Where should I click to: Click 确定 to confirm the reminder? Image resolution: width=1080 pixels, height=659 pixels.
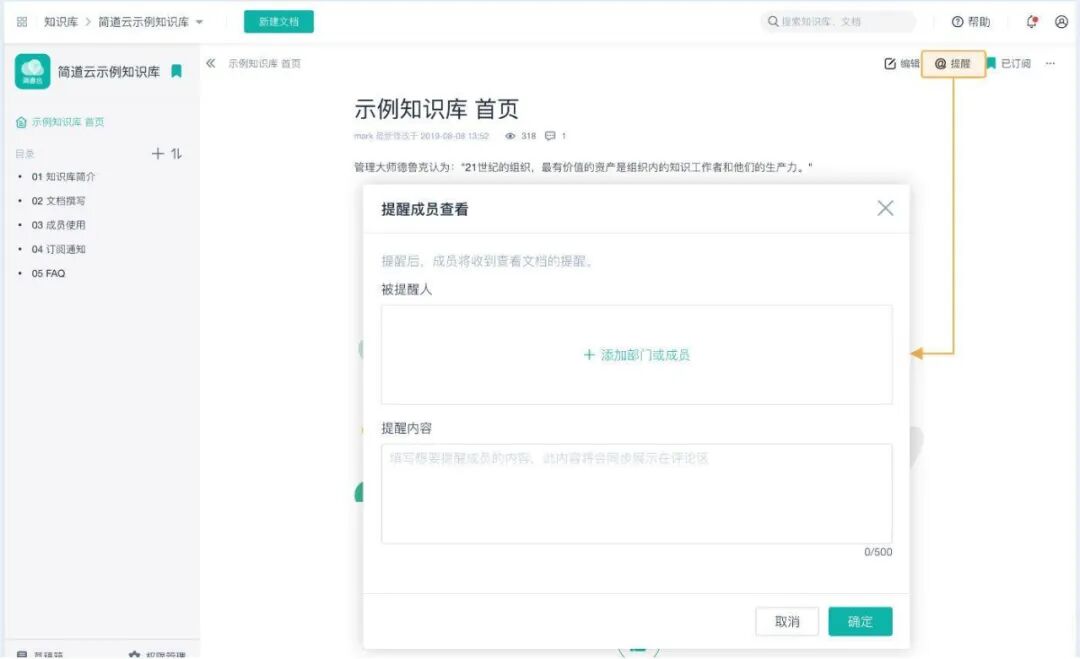click(x=860, y=620)
